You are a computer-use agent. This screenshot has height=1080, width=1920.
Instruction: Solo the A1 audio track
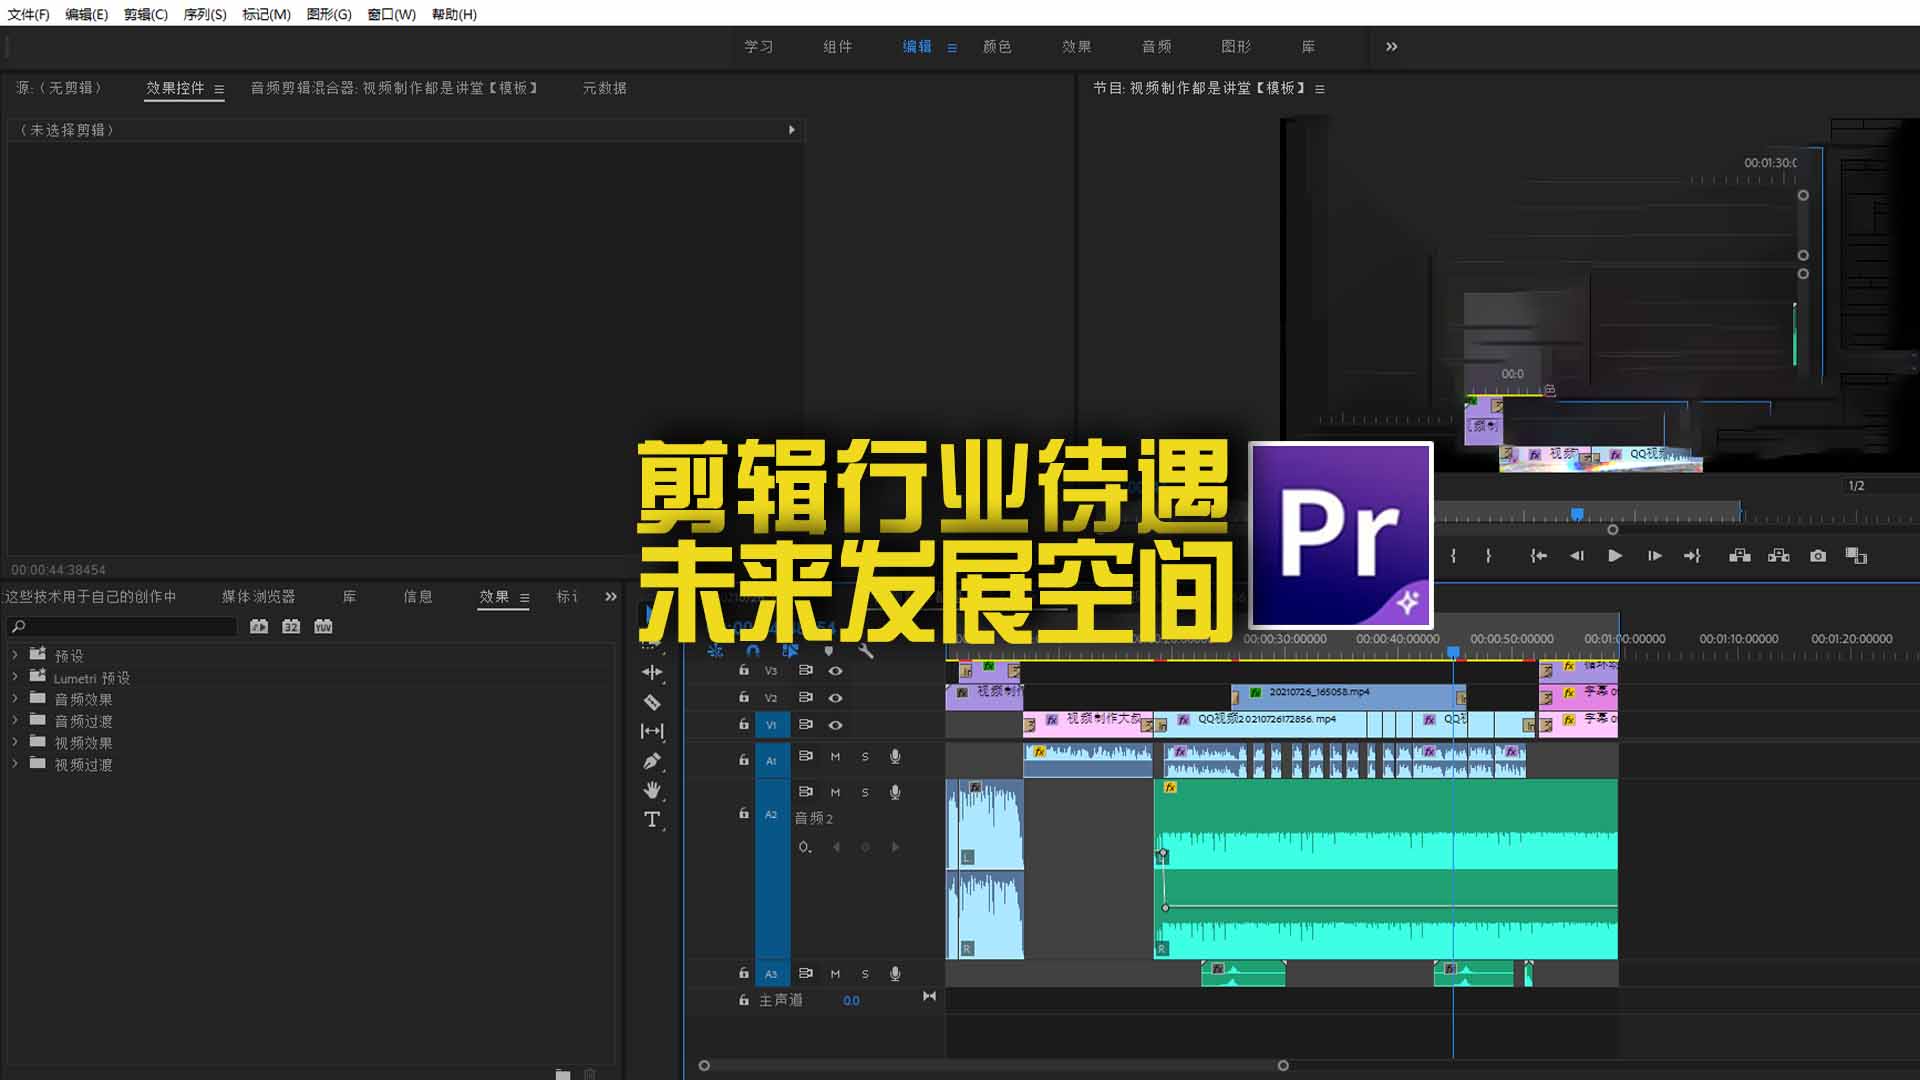coord(865,757)
